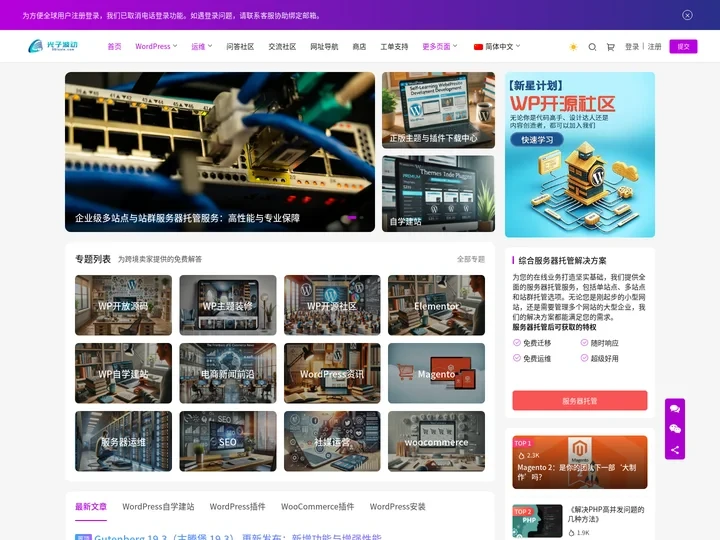This screenshot has height=540, width=720.
Task: Open the SEO topic card
Action: [x=228, y=441]
